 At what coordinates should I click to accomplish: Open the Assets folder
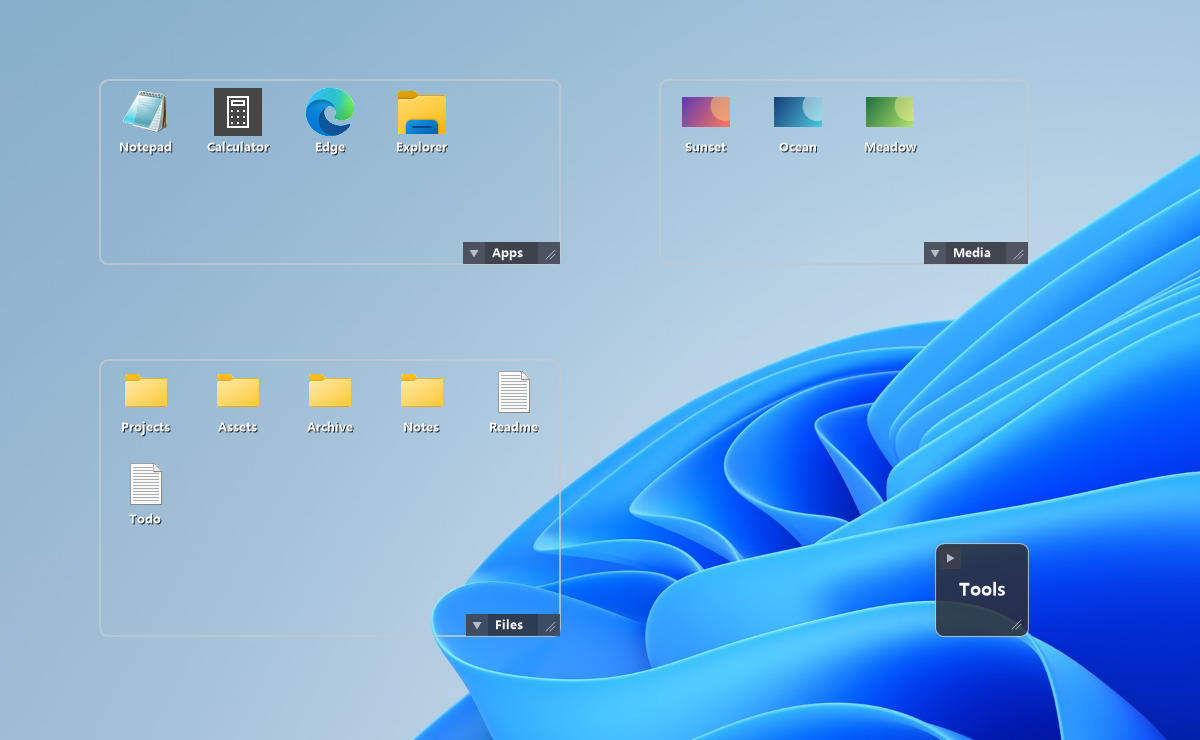pyautogui.click(x=238, y=392)
